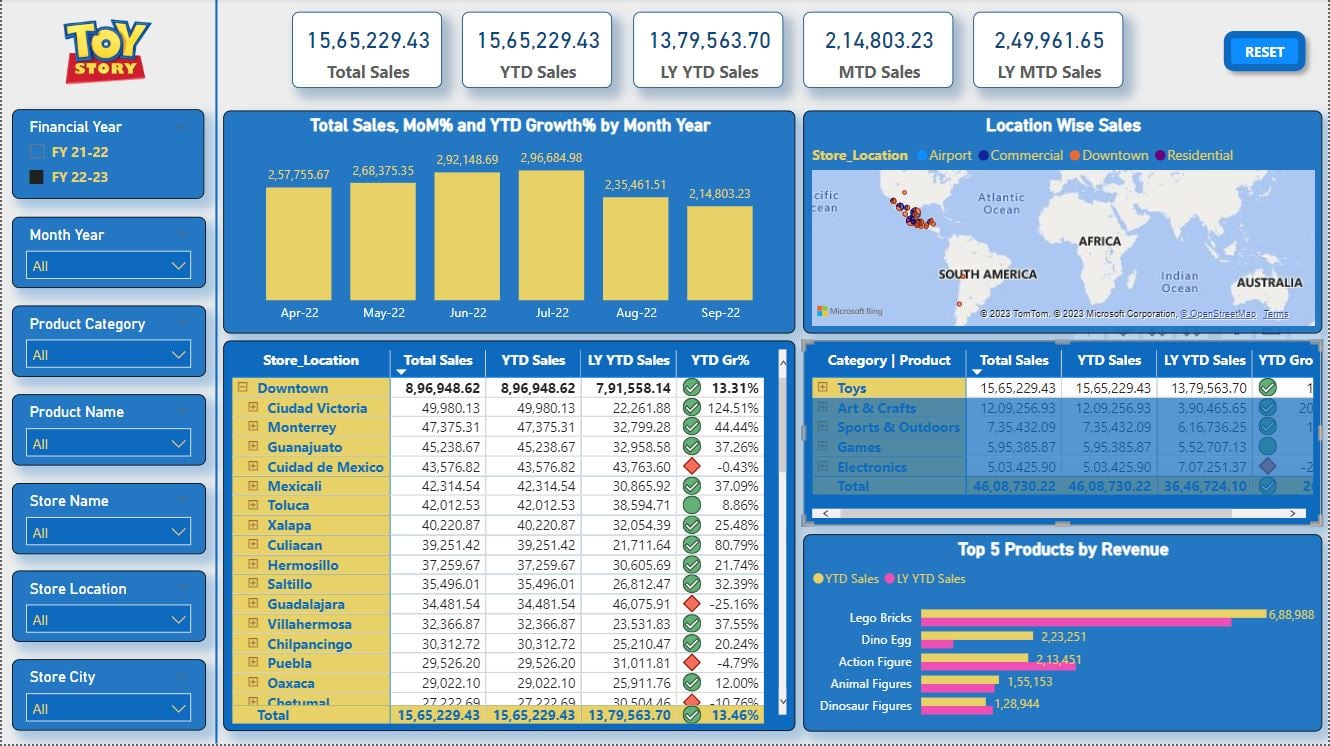Image resolution: width=1330 pixels, height=746 pixels.
Task: Open the Month Year dropdown
Action: [108, 266]
